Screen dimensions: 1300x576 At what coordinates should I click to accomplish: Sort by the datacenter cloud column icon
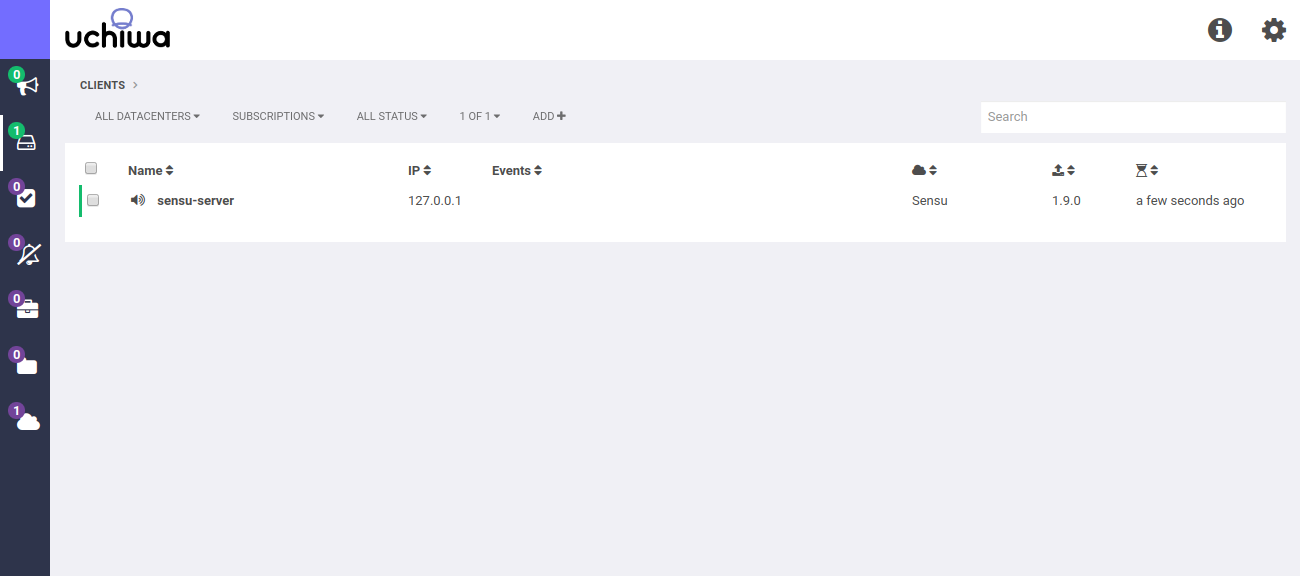[925, 171]
